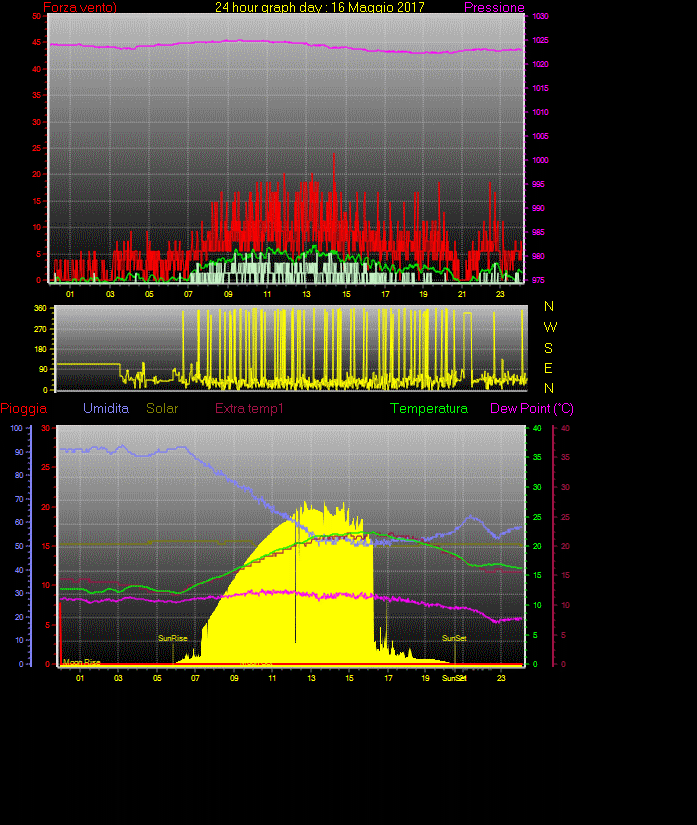Click the "1005" value on Pressione axis
The height and width of the screenshot is (825, 697).
[x=540, y=136]
